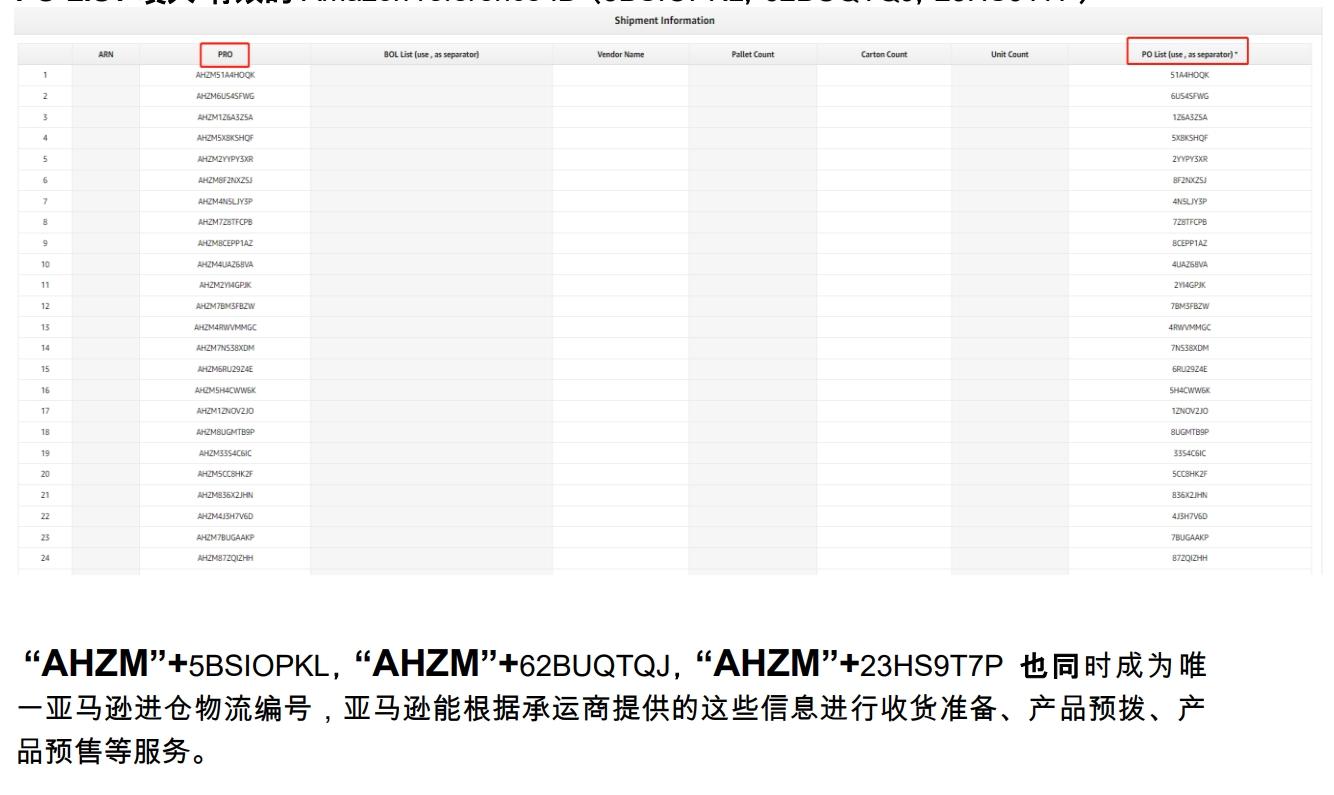The image size is (1334, 795).
Task: Click the Unit Count field in row 7
Action: tap(1009, 200)
